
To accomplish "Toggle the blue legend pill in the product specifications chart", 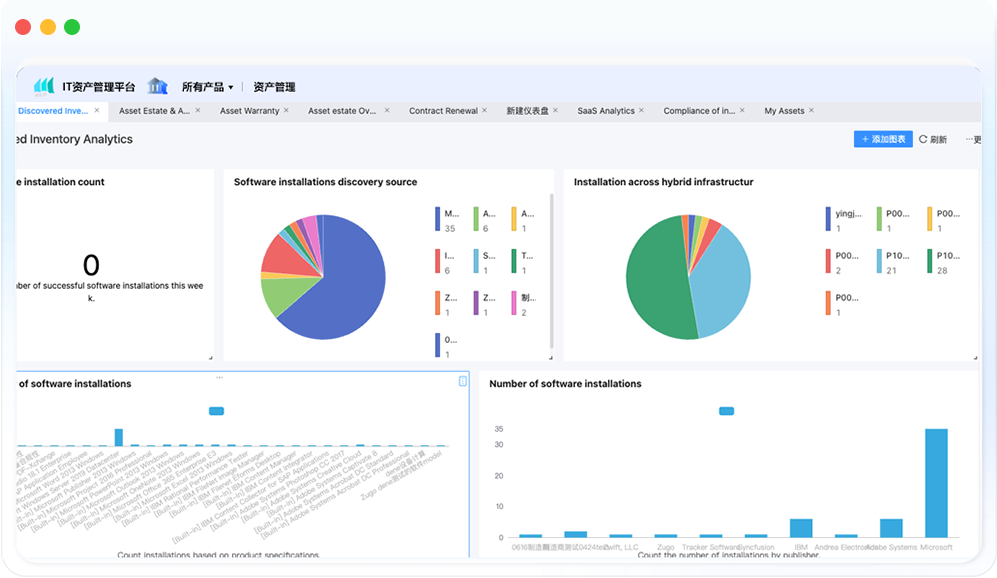I will pos(216,411).
